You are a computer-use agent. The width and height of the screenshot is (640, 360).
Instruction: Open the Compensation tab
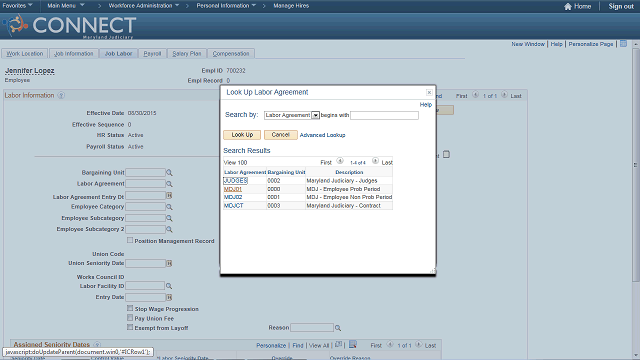[231, 53]
